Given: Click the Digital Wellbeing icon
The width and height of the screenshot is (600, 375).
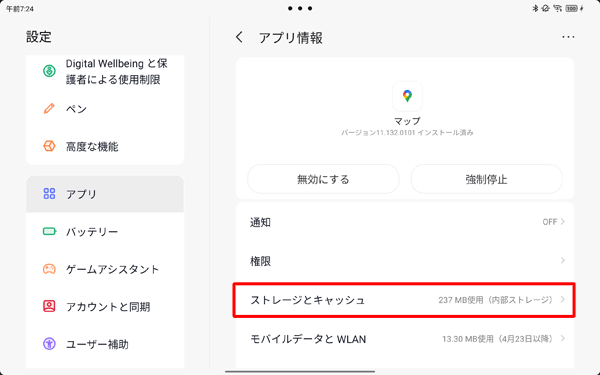Looking at the screenshot, I should coord(49,71).
